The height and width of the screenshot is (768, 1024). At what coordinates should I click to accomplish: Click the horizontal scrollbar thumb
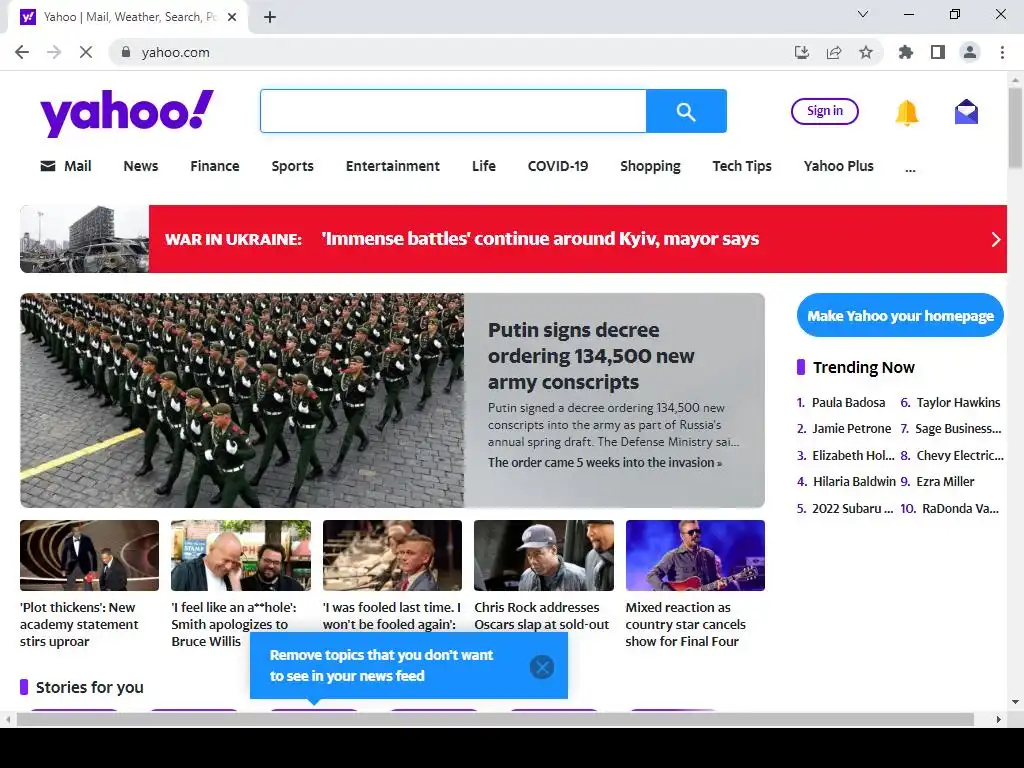pos(495,720)
